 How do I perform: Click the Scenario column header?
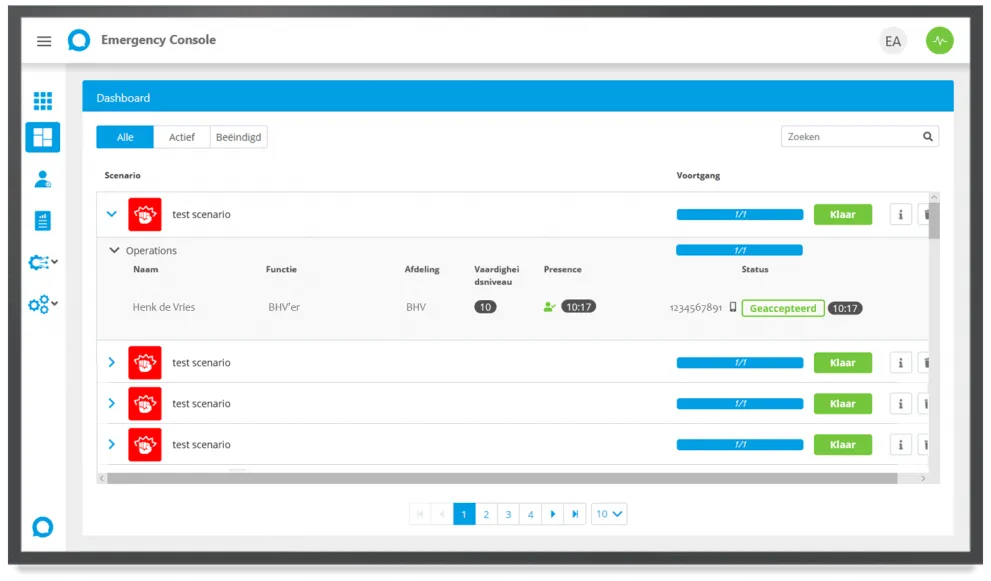click(123, 176)
